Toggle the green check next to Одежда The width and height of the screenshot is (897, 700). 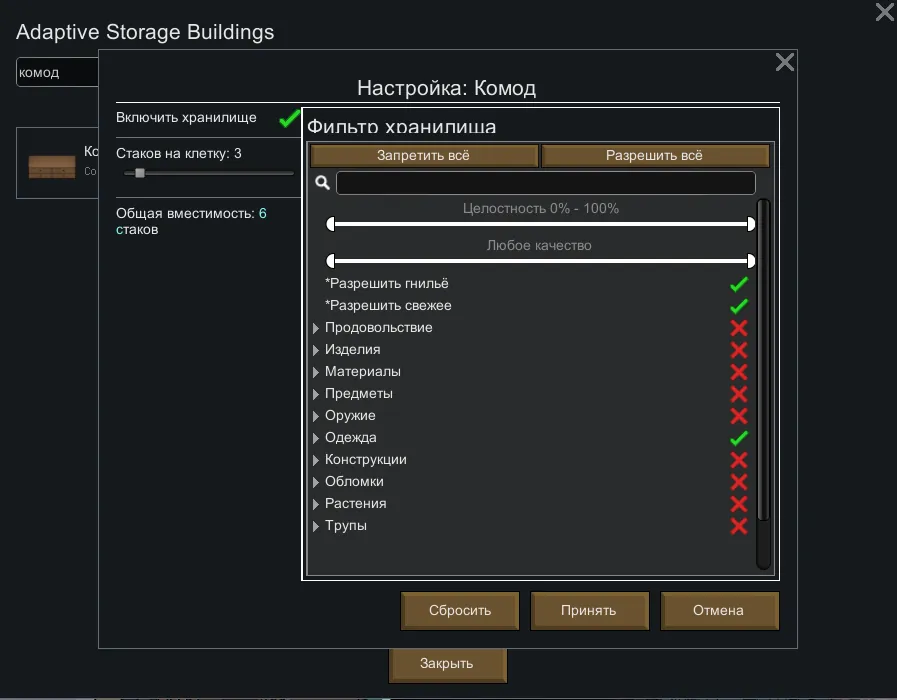[739, 438]
